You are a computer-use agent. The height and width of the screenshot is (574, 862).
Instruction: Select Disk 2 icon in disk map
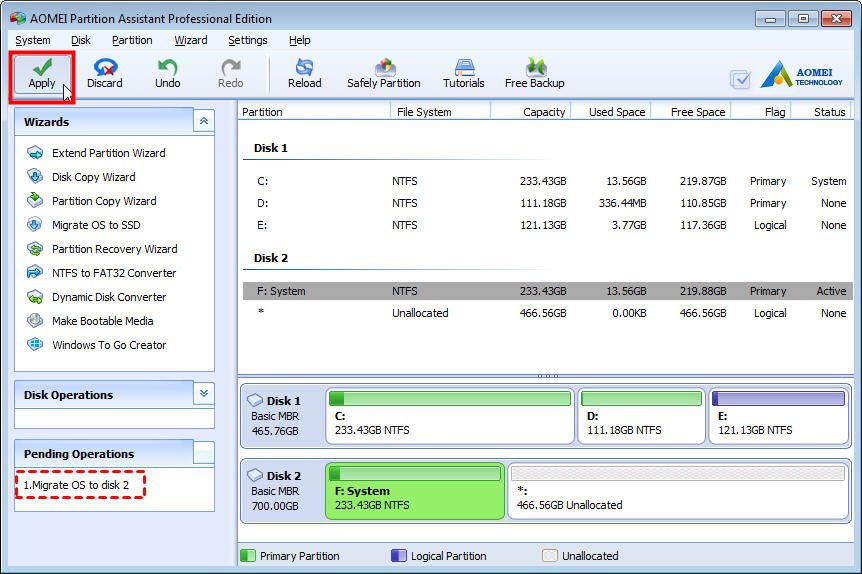[x=255, y=475]
